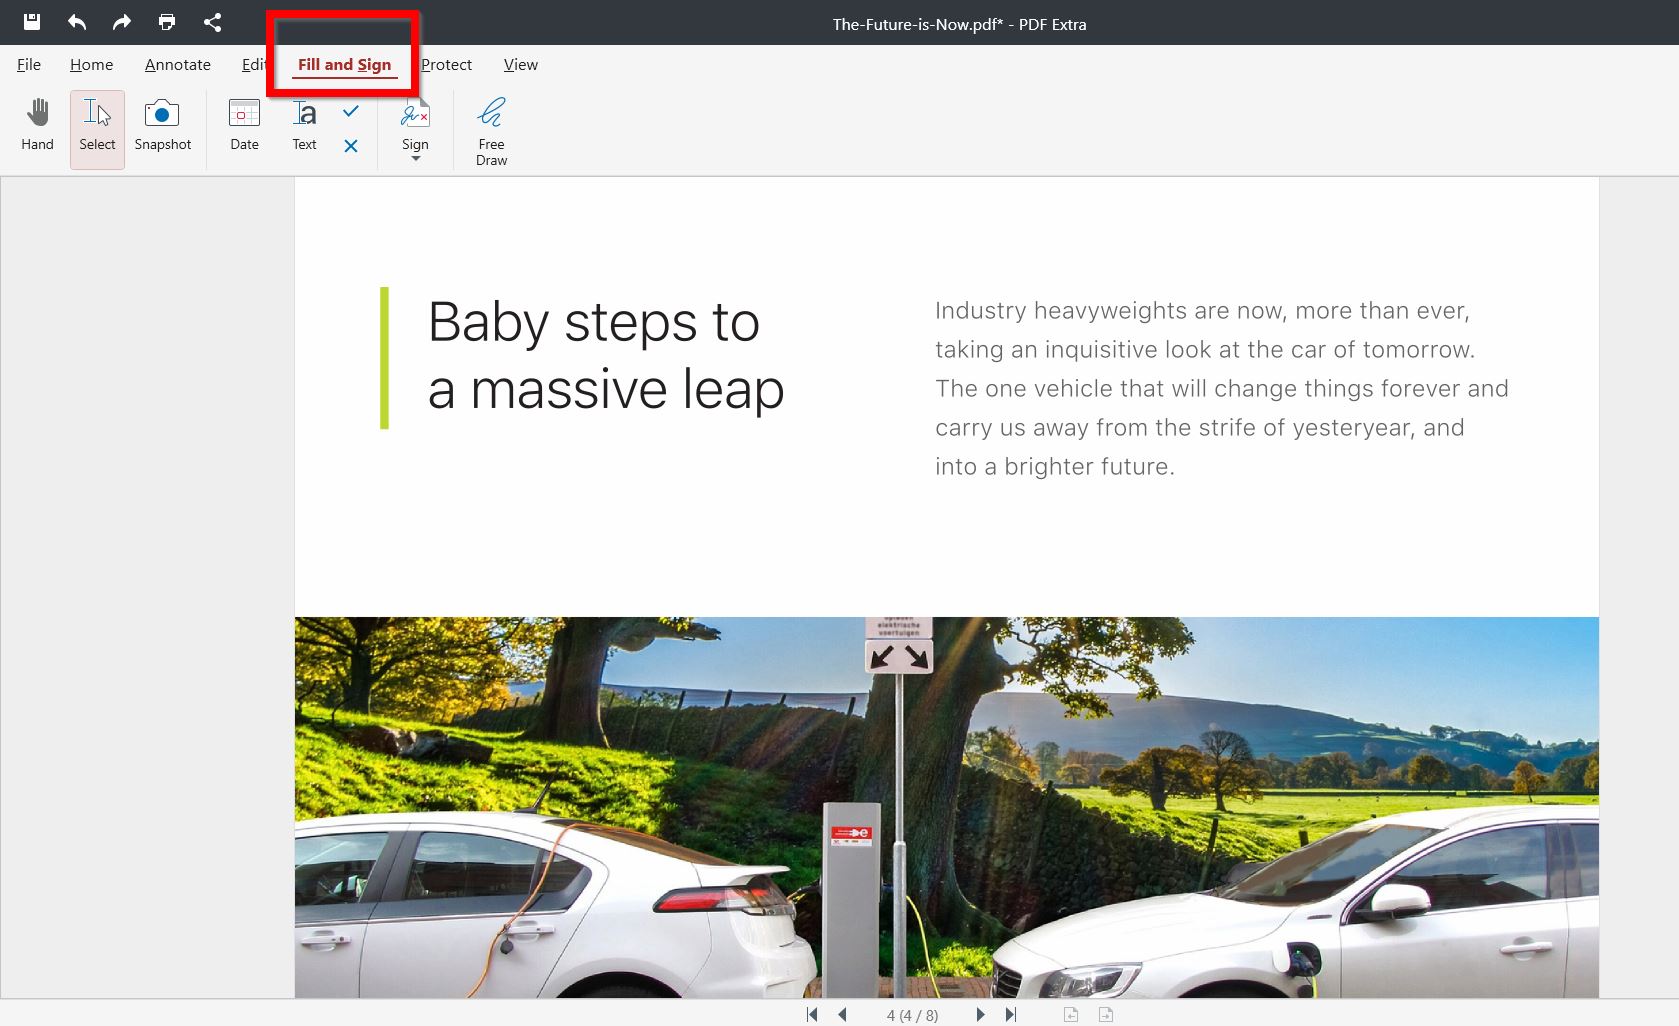Save the PDF document
This screenshot has height=1026, width=1679.
31,22
